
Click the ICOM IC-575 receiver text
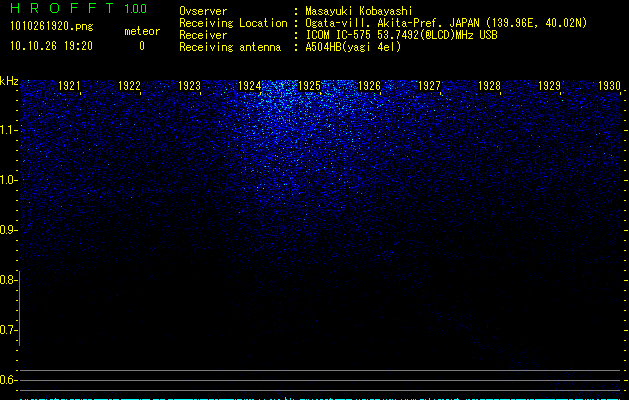(x=401, y=35)
